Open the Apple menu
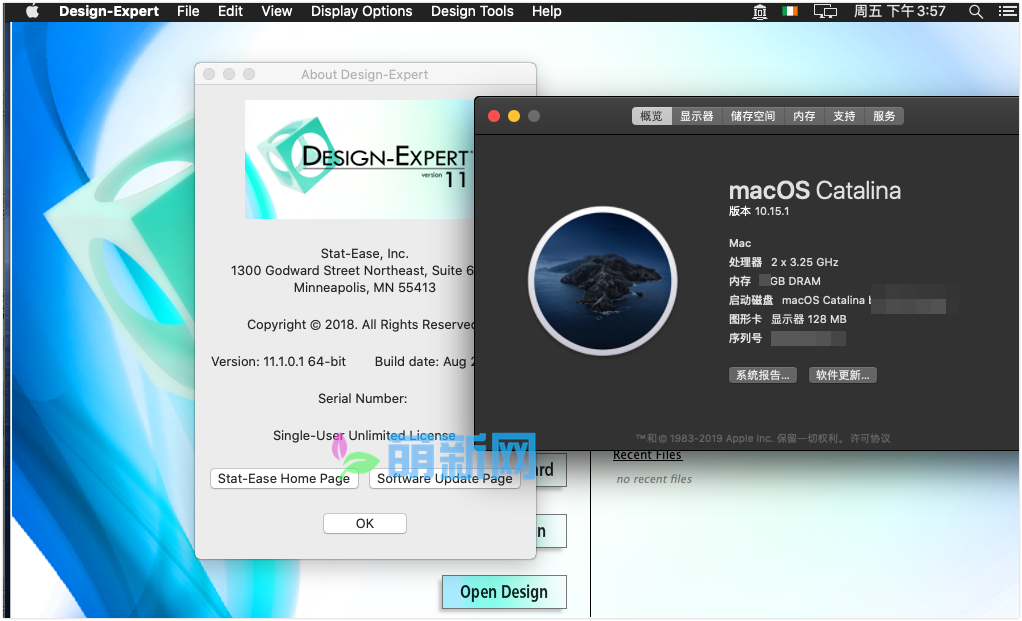This screenshot has height=621, width=1022. click(31, 11)
